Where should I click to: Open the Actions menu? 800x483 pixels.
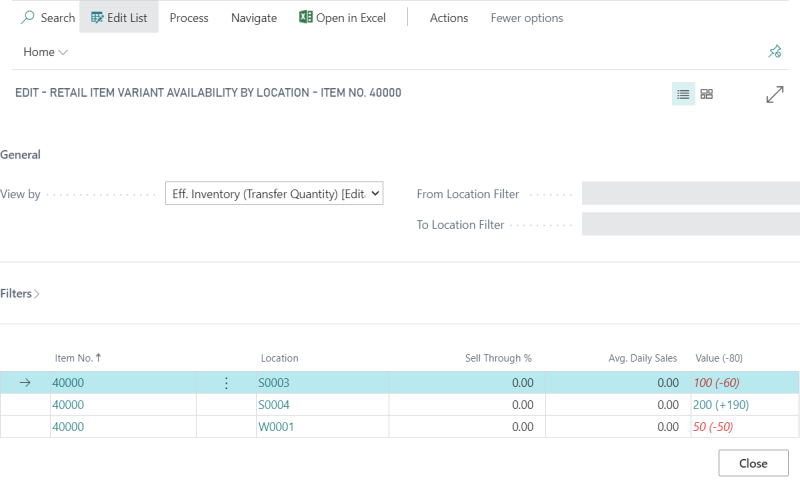(x=449, y=18)
